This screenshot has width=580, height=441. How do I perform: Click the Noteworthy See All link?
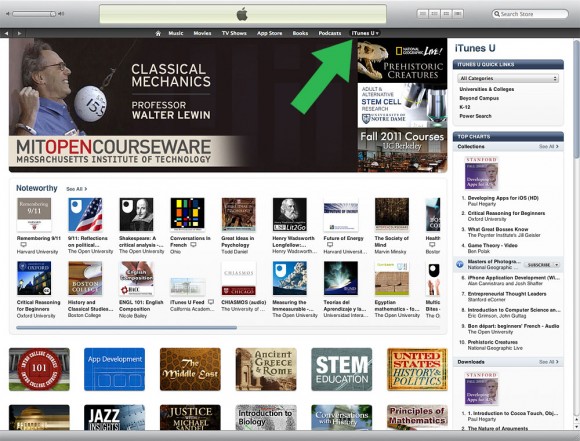[x=76, y=189]
